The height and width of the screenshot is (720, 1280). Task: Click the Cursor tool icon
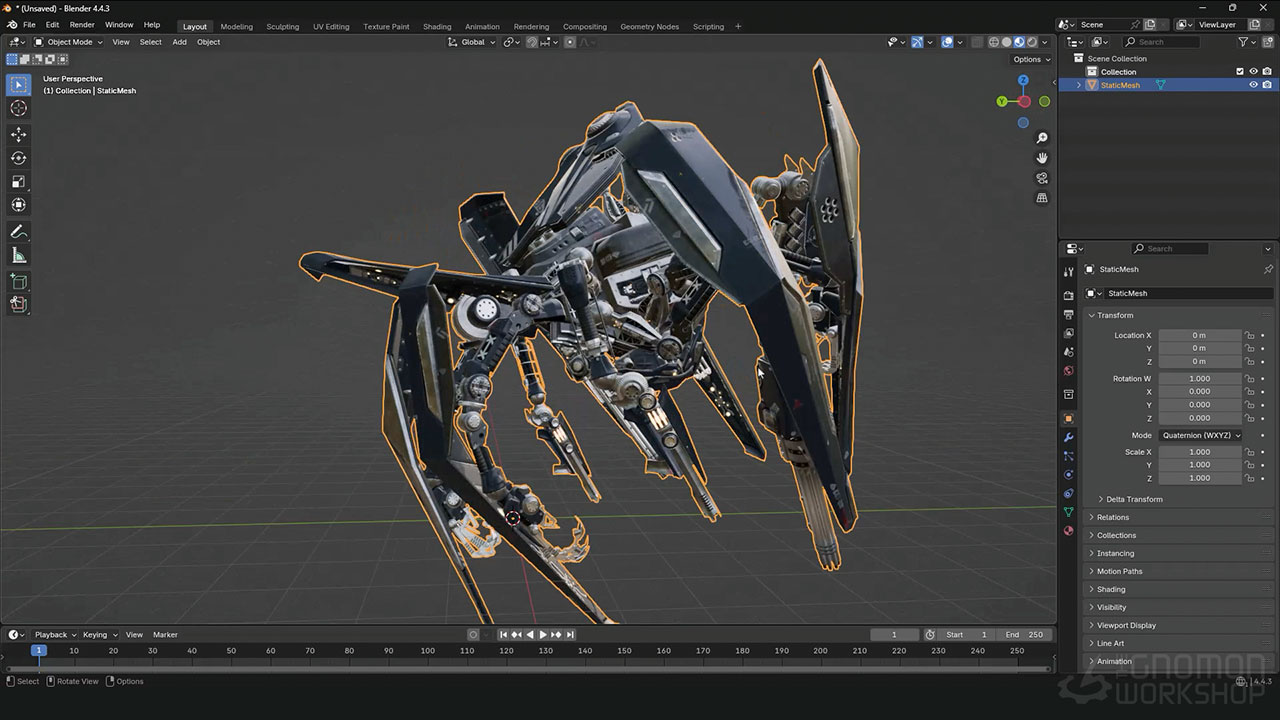(x=18, y=108)
